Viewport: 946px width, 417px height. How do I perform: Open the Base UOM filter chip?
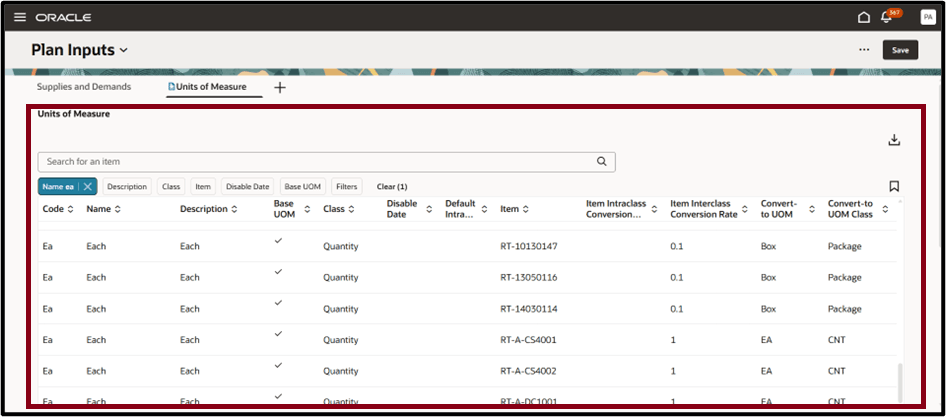pos(302,186)
